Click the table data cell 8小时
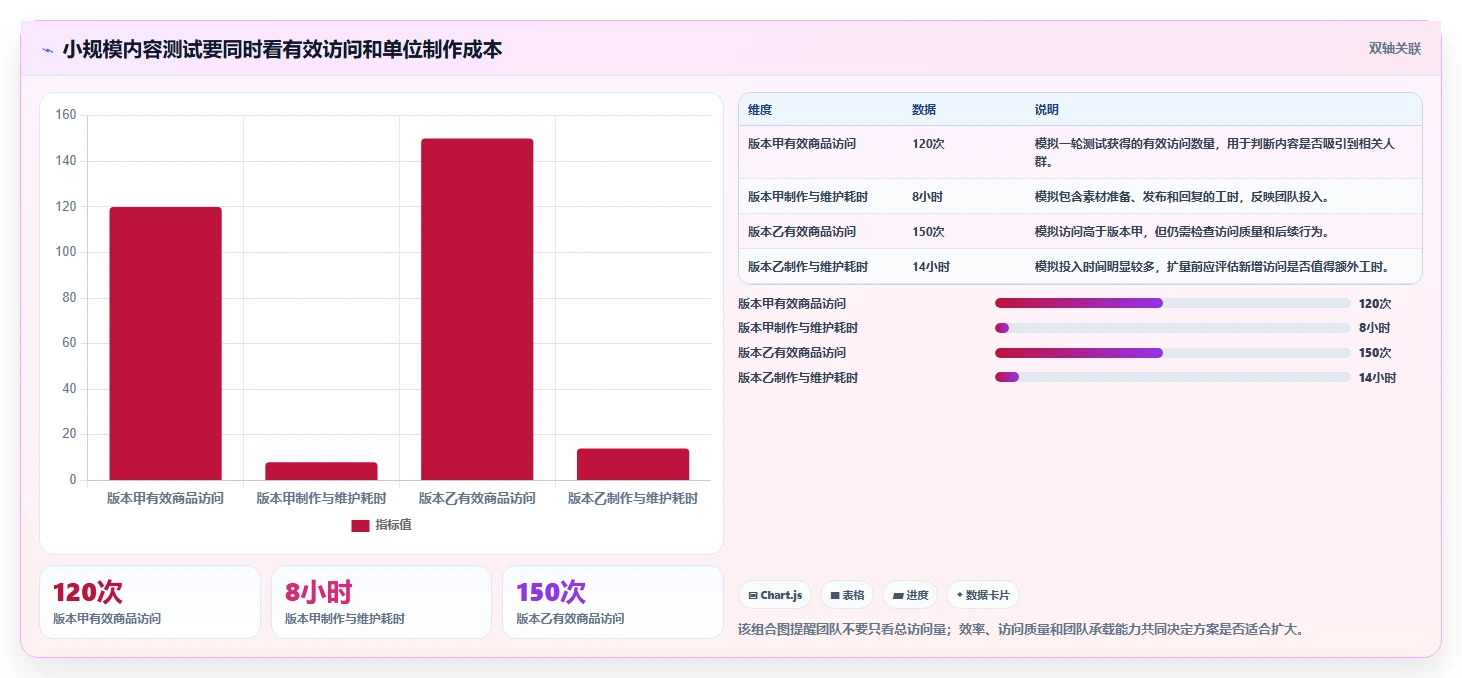This screenshot has width=1462, height=678. point(927,197)
